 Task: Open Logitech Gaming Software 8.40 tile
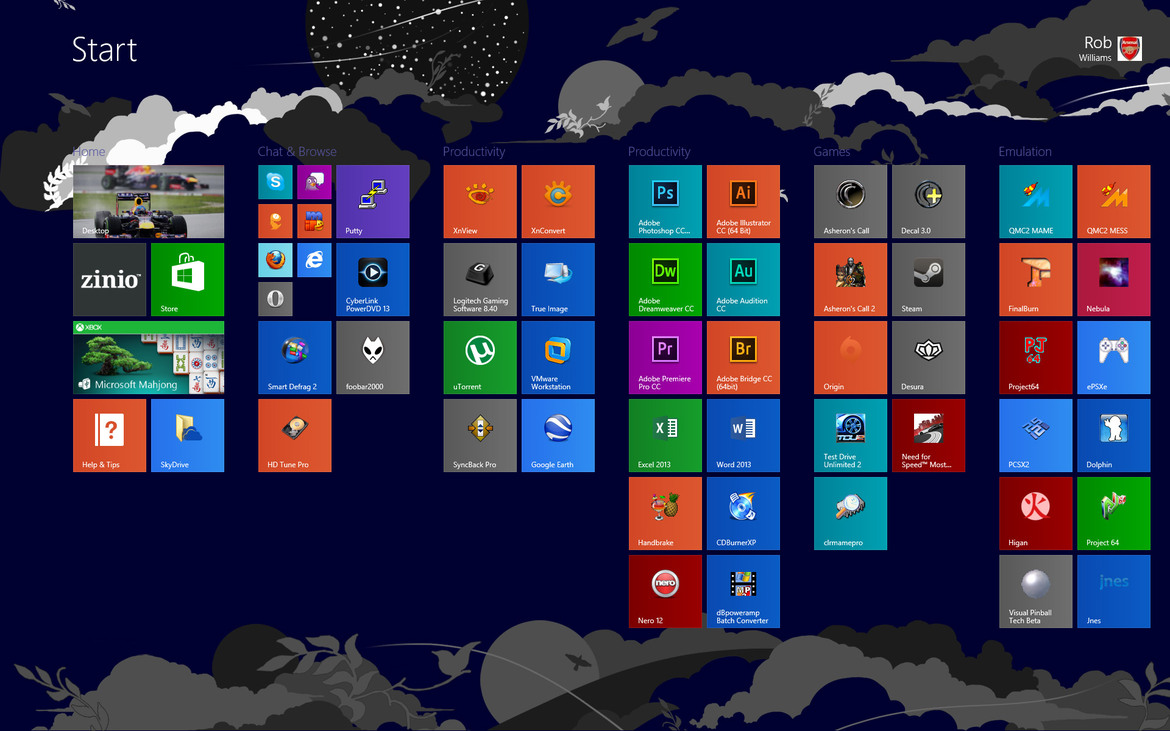(x=480, y=280)
